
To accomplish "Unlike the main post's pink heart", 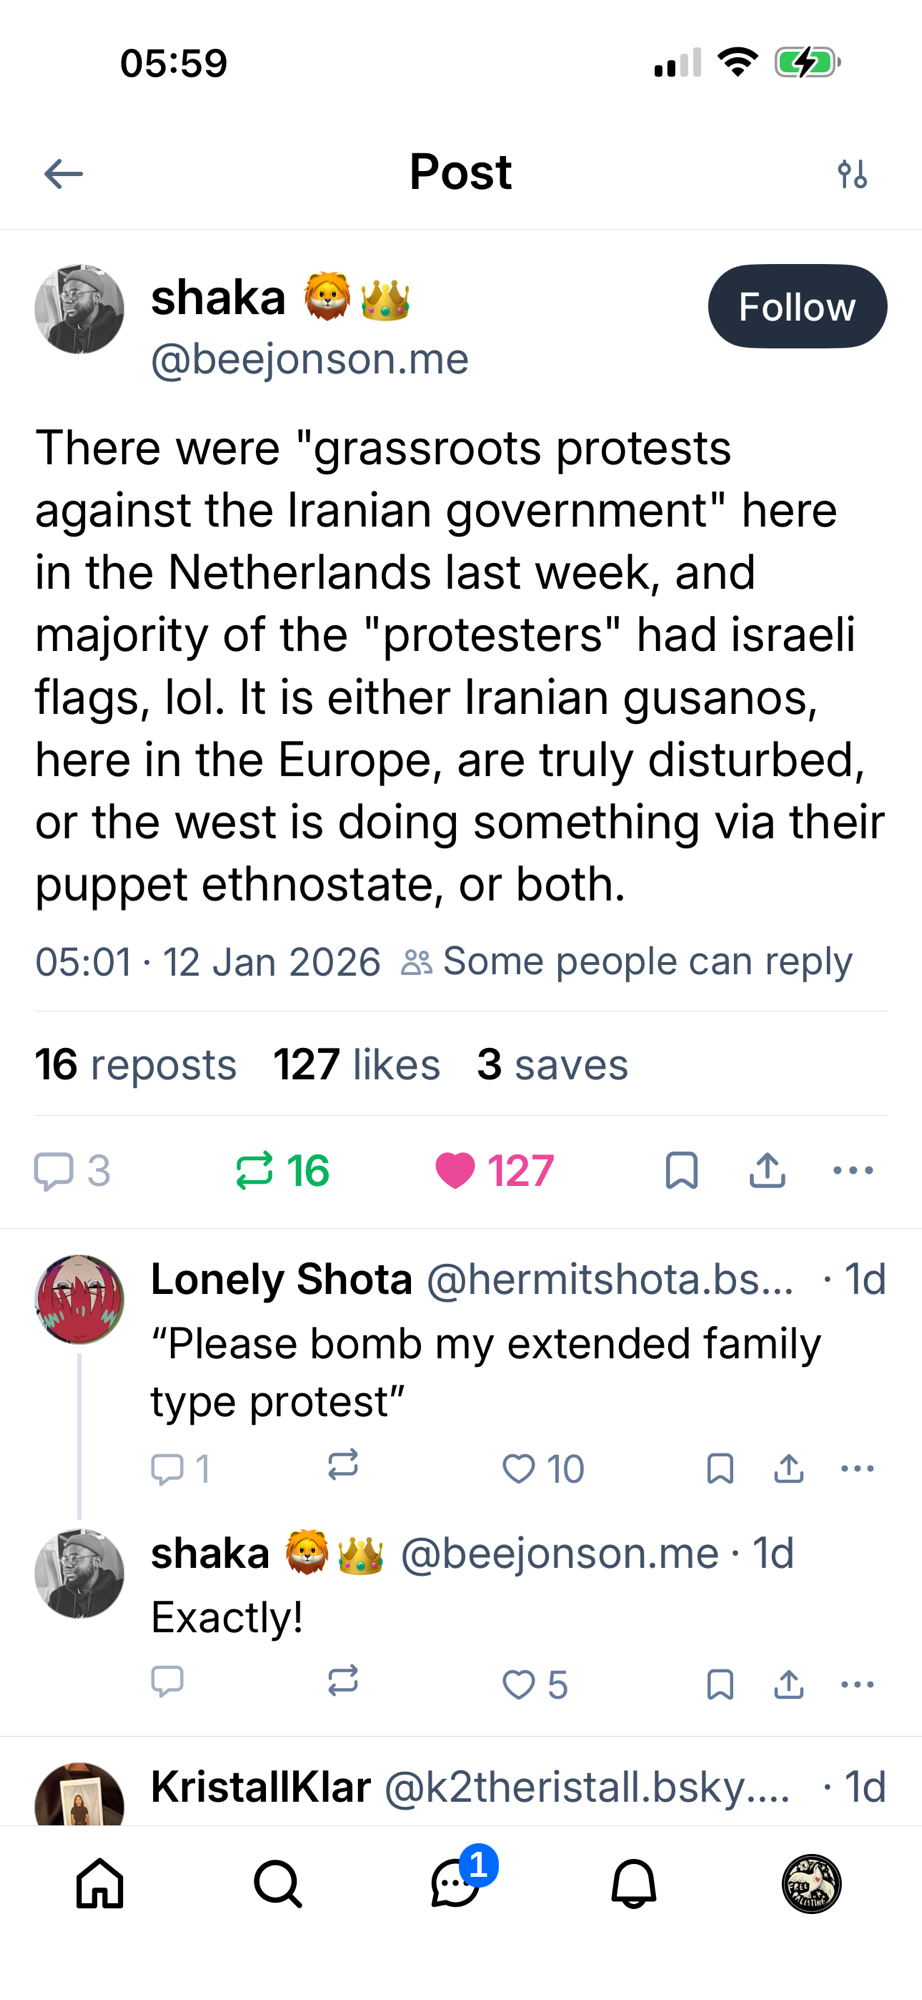I will click(x=456, y=1170).
